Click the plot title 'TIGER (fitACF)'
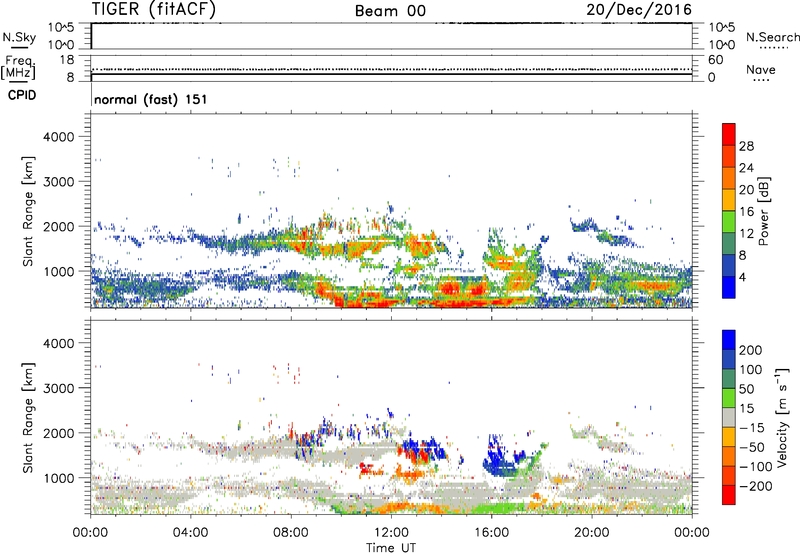Image resolution: width=800 pixels, height=554 pixels. 154,9
